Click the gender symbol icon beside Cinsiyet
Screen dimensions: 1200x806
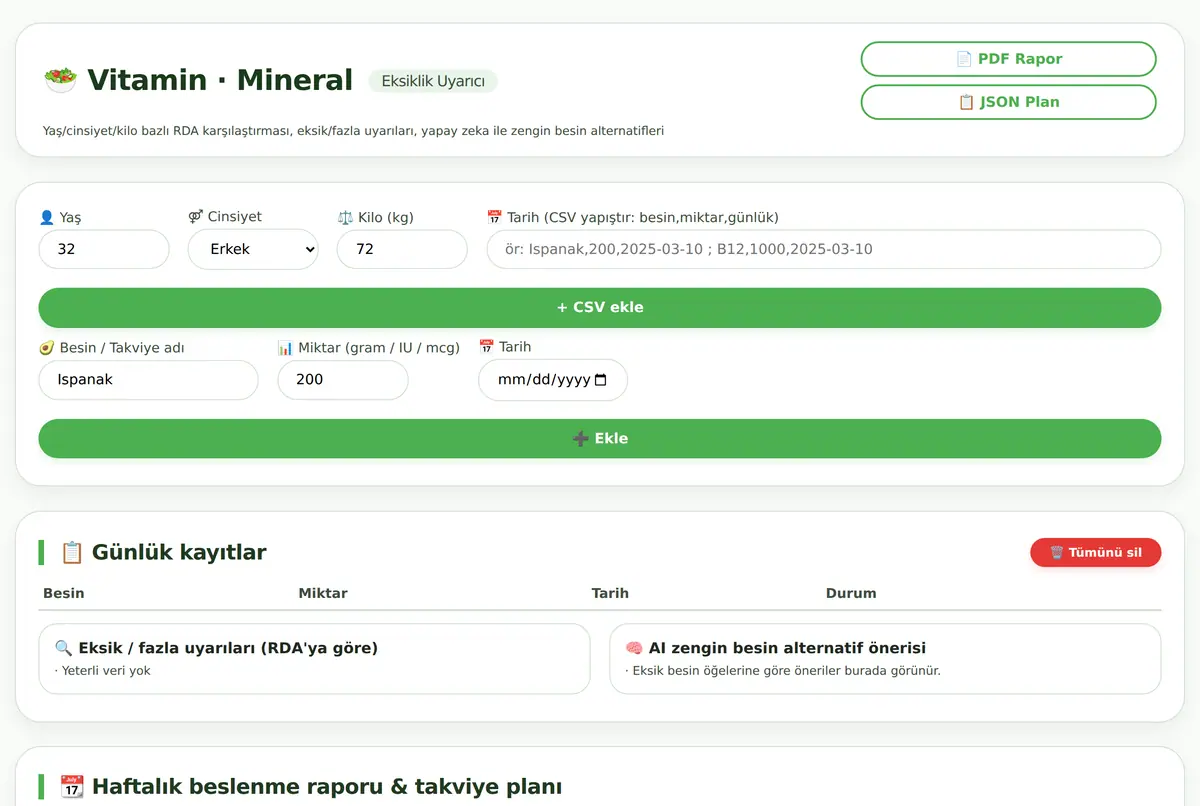tap(195, 217)
